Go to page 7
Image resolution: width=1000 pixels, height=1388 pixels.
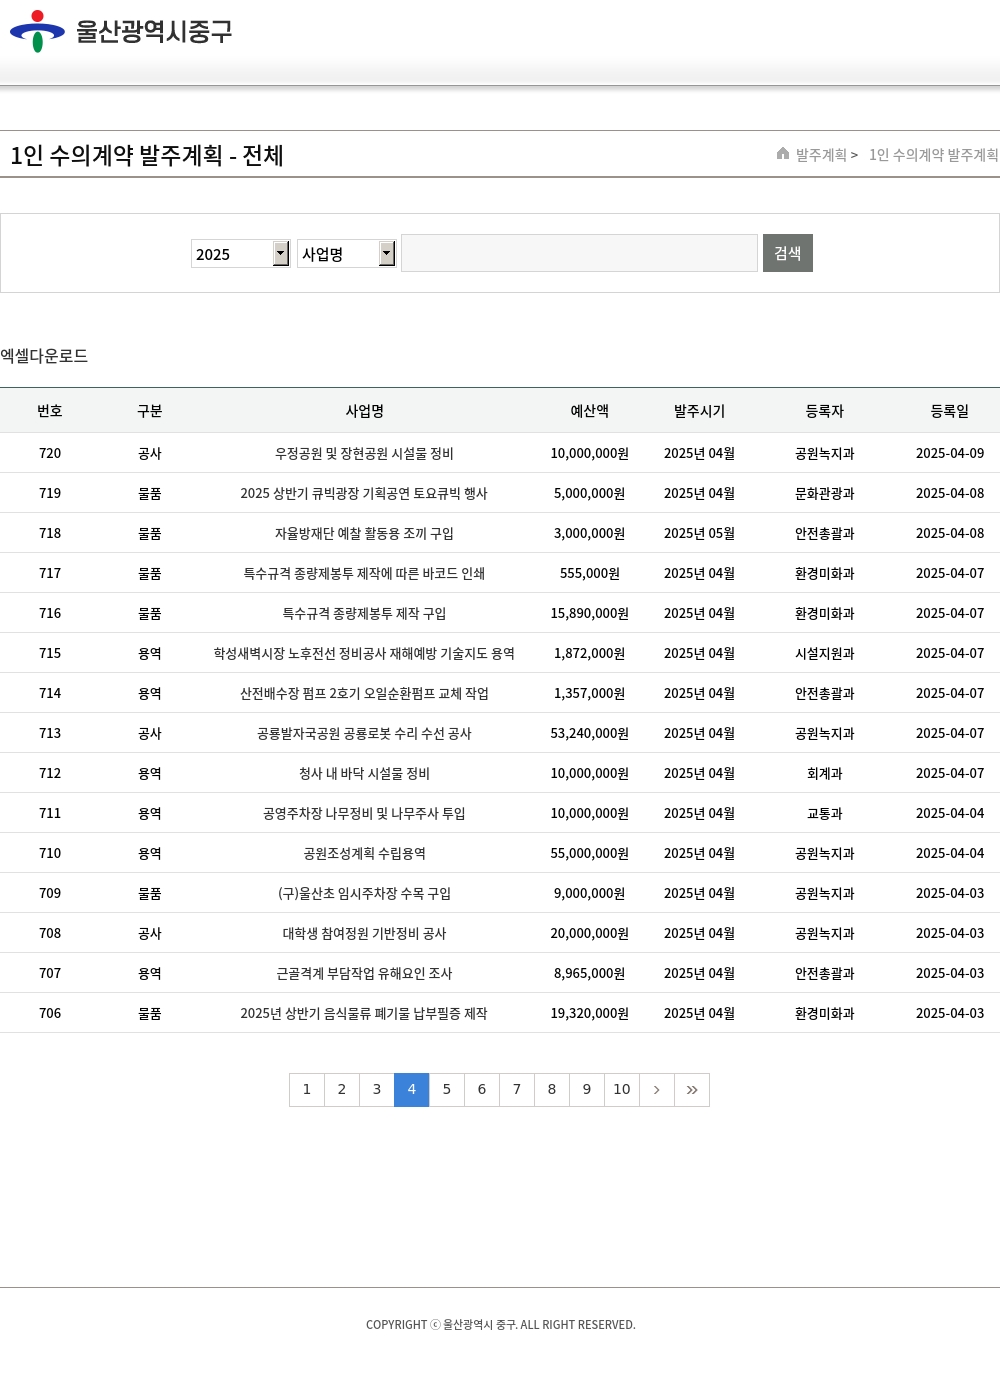coord(517,1090)
